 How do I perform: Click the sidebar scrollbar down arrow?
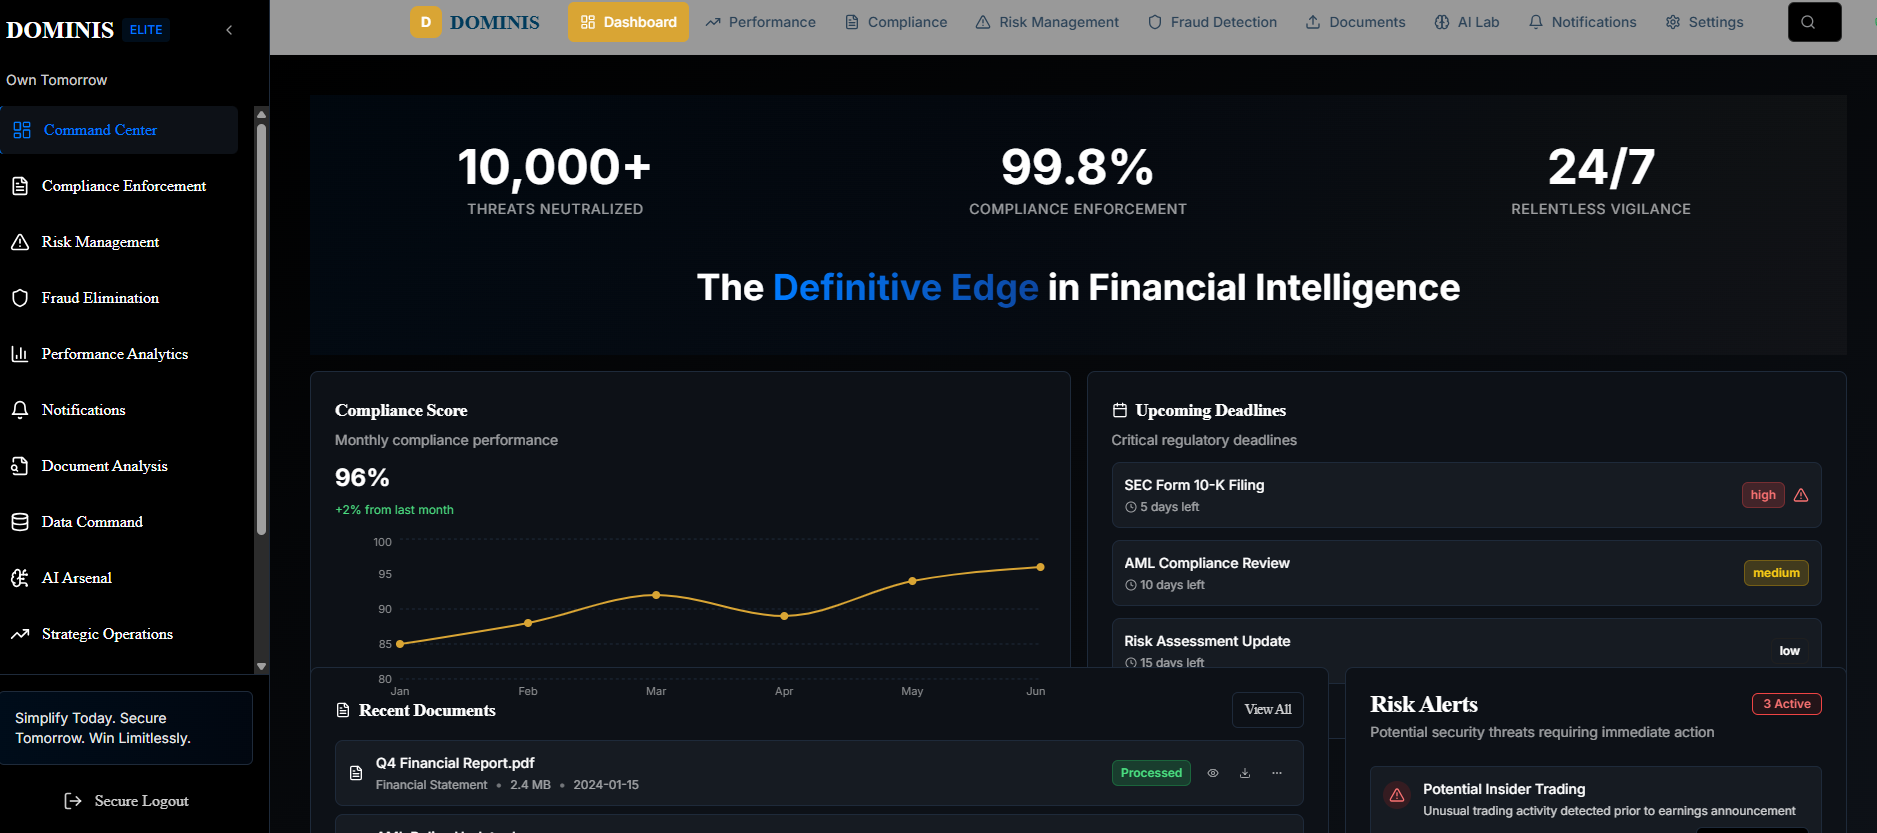point(261,666)
